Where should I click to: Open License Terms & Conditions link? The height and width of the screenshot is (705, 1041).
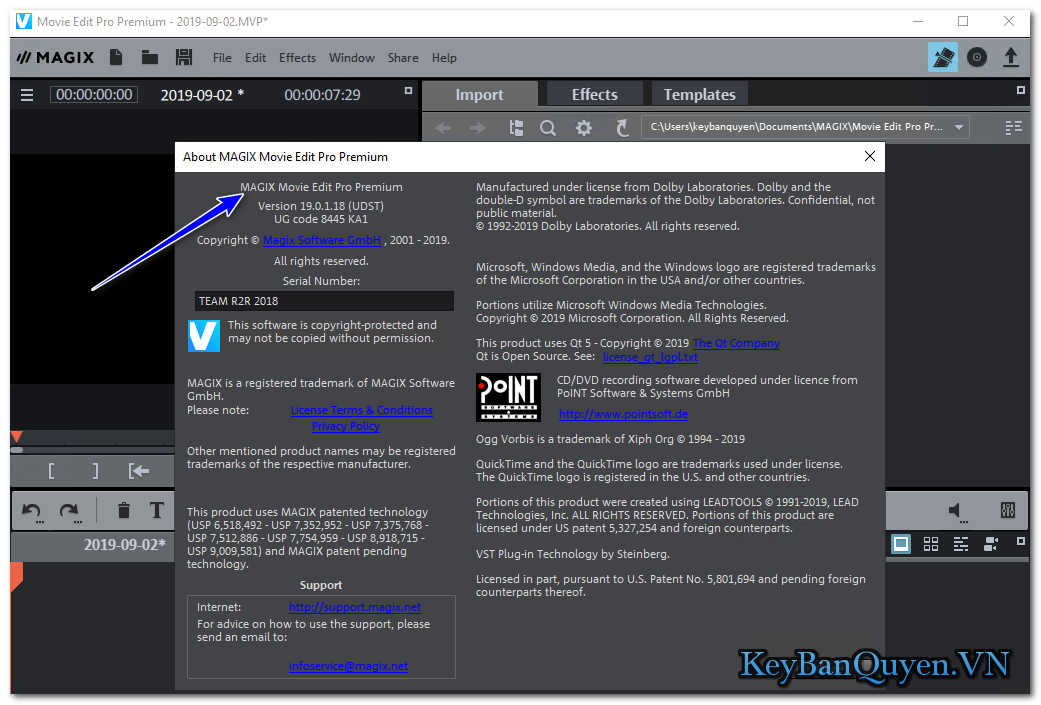(x=362, y=410)
